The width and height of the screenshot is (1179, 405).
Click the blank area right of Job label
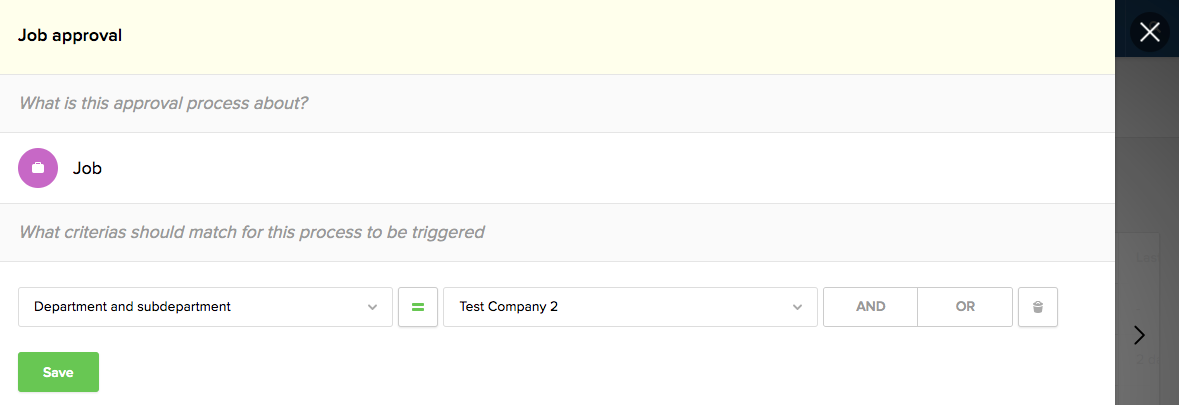tap(600, 168)
